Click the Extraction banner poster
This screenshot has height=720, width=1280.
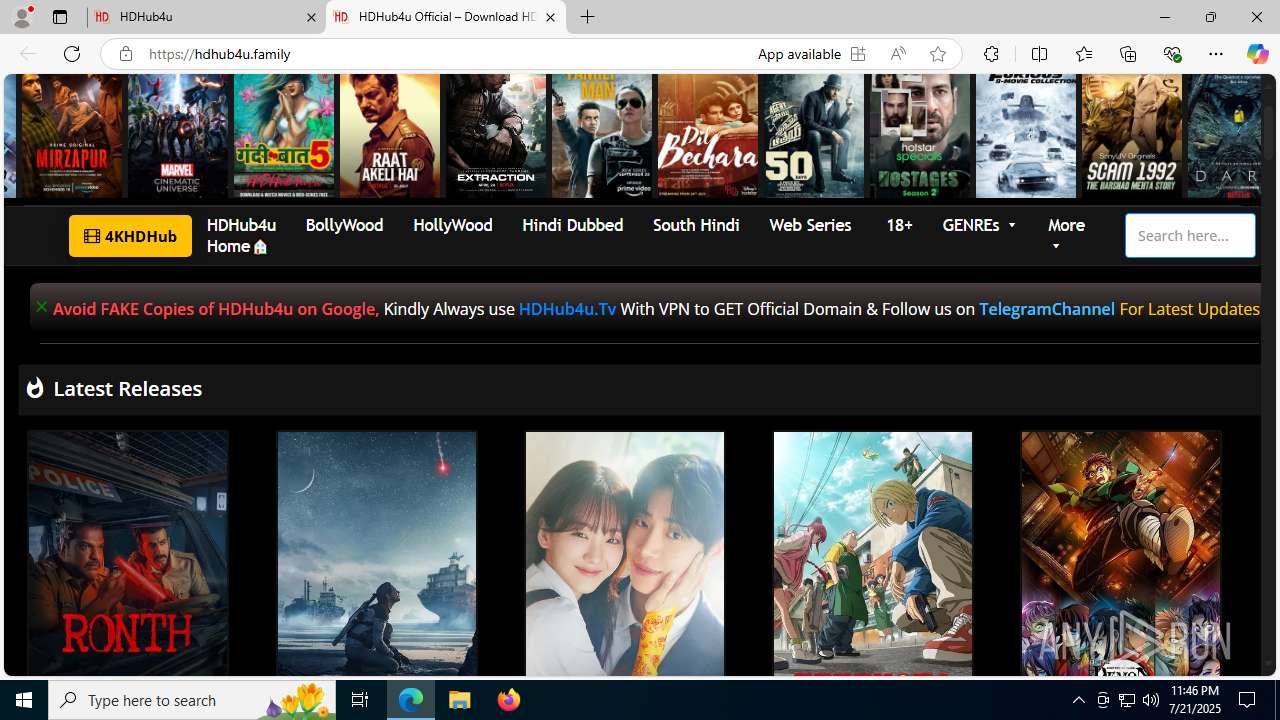click(495, 136)
